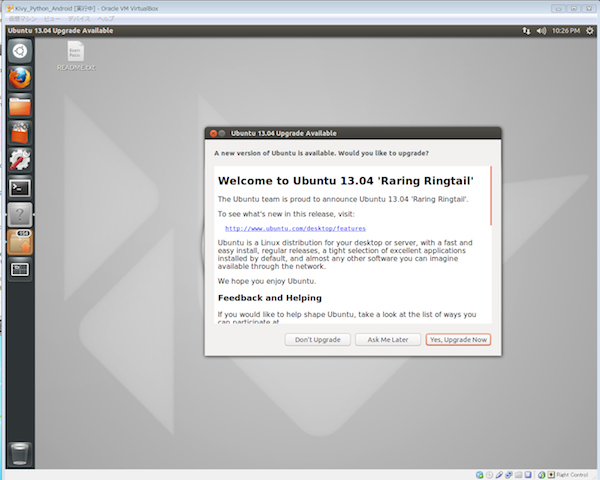Launch the Terminal from the launcher
Screen dimensions: 600x480
pos(20,188)
